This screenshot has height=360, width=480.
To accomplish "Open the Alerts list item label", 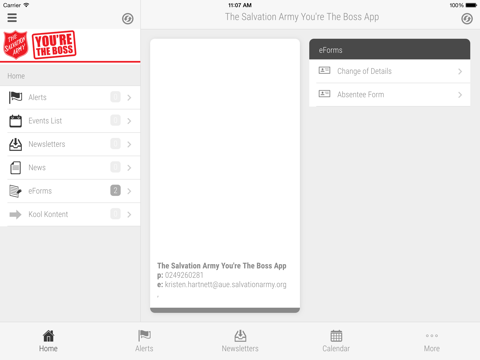I will point(37,97).
